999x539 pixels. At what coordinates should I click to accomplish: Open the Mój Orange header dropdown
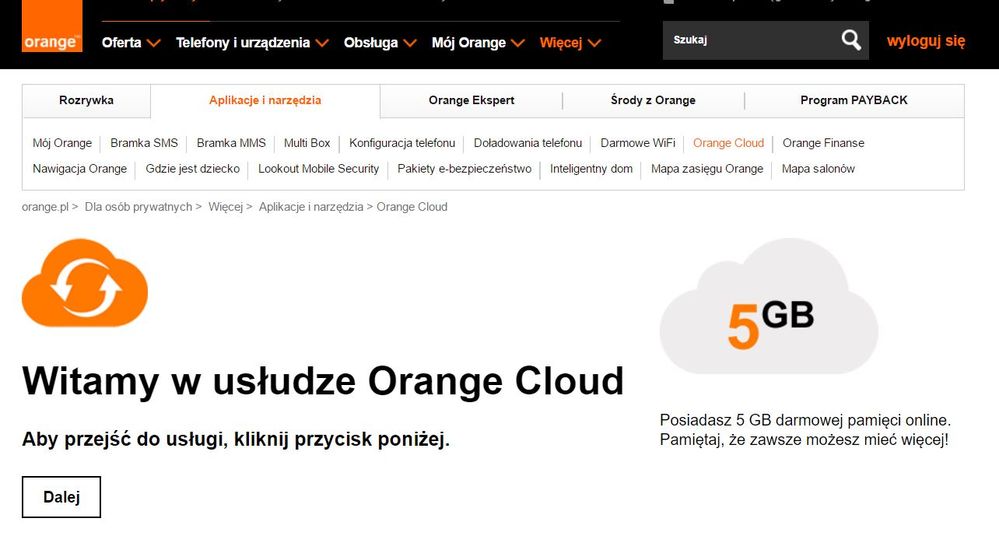click(x=478, y=43)
